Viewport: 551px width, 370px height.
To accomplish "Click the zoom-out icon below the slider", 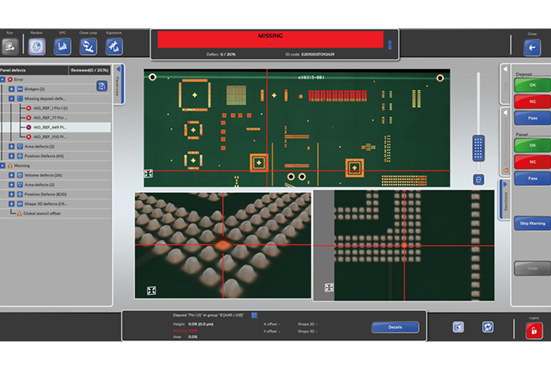I will click(x=478, y=180).
